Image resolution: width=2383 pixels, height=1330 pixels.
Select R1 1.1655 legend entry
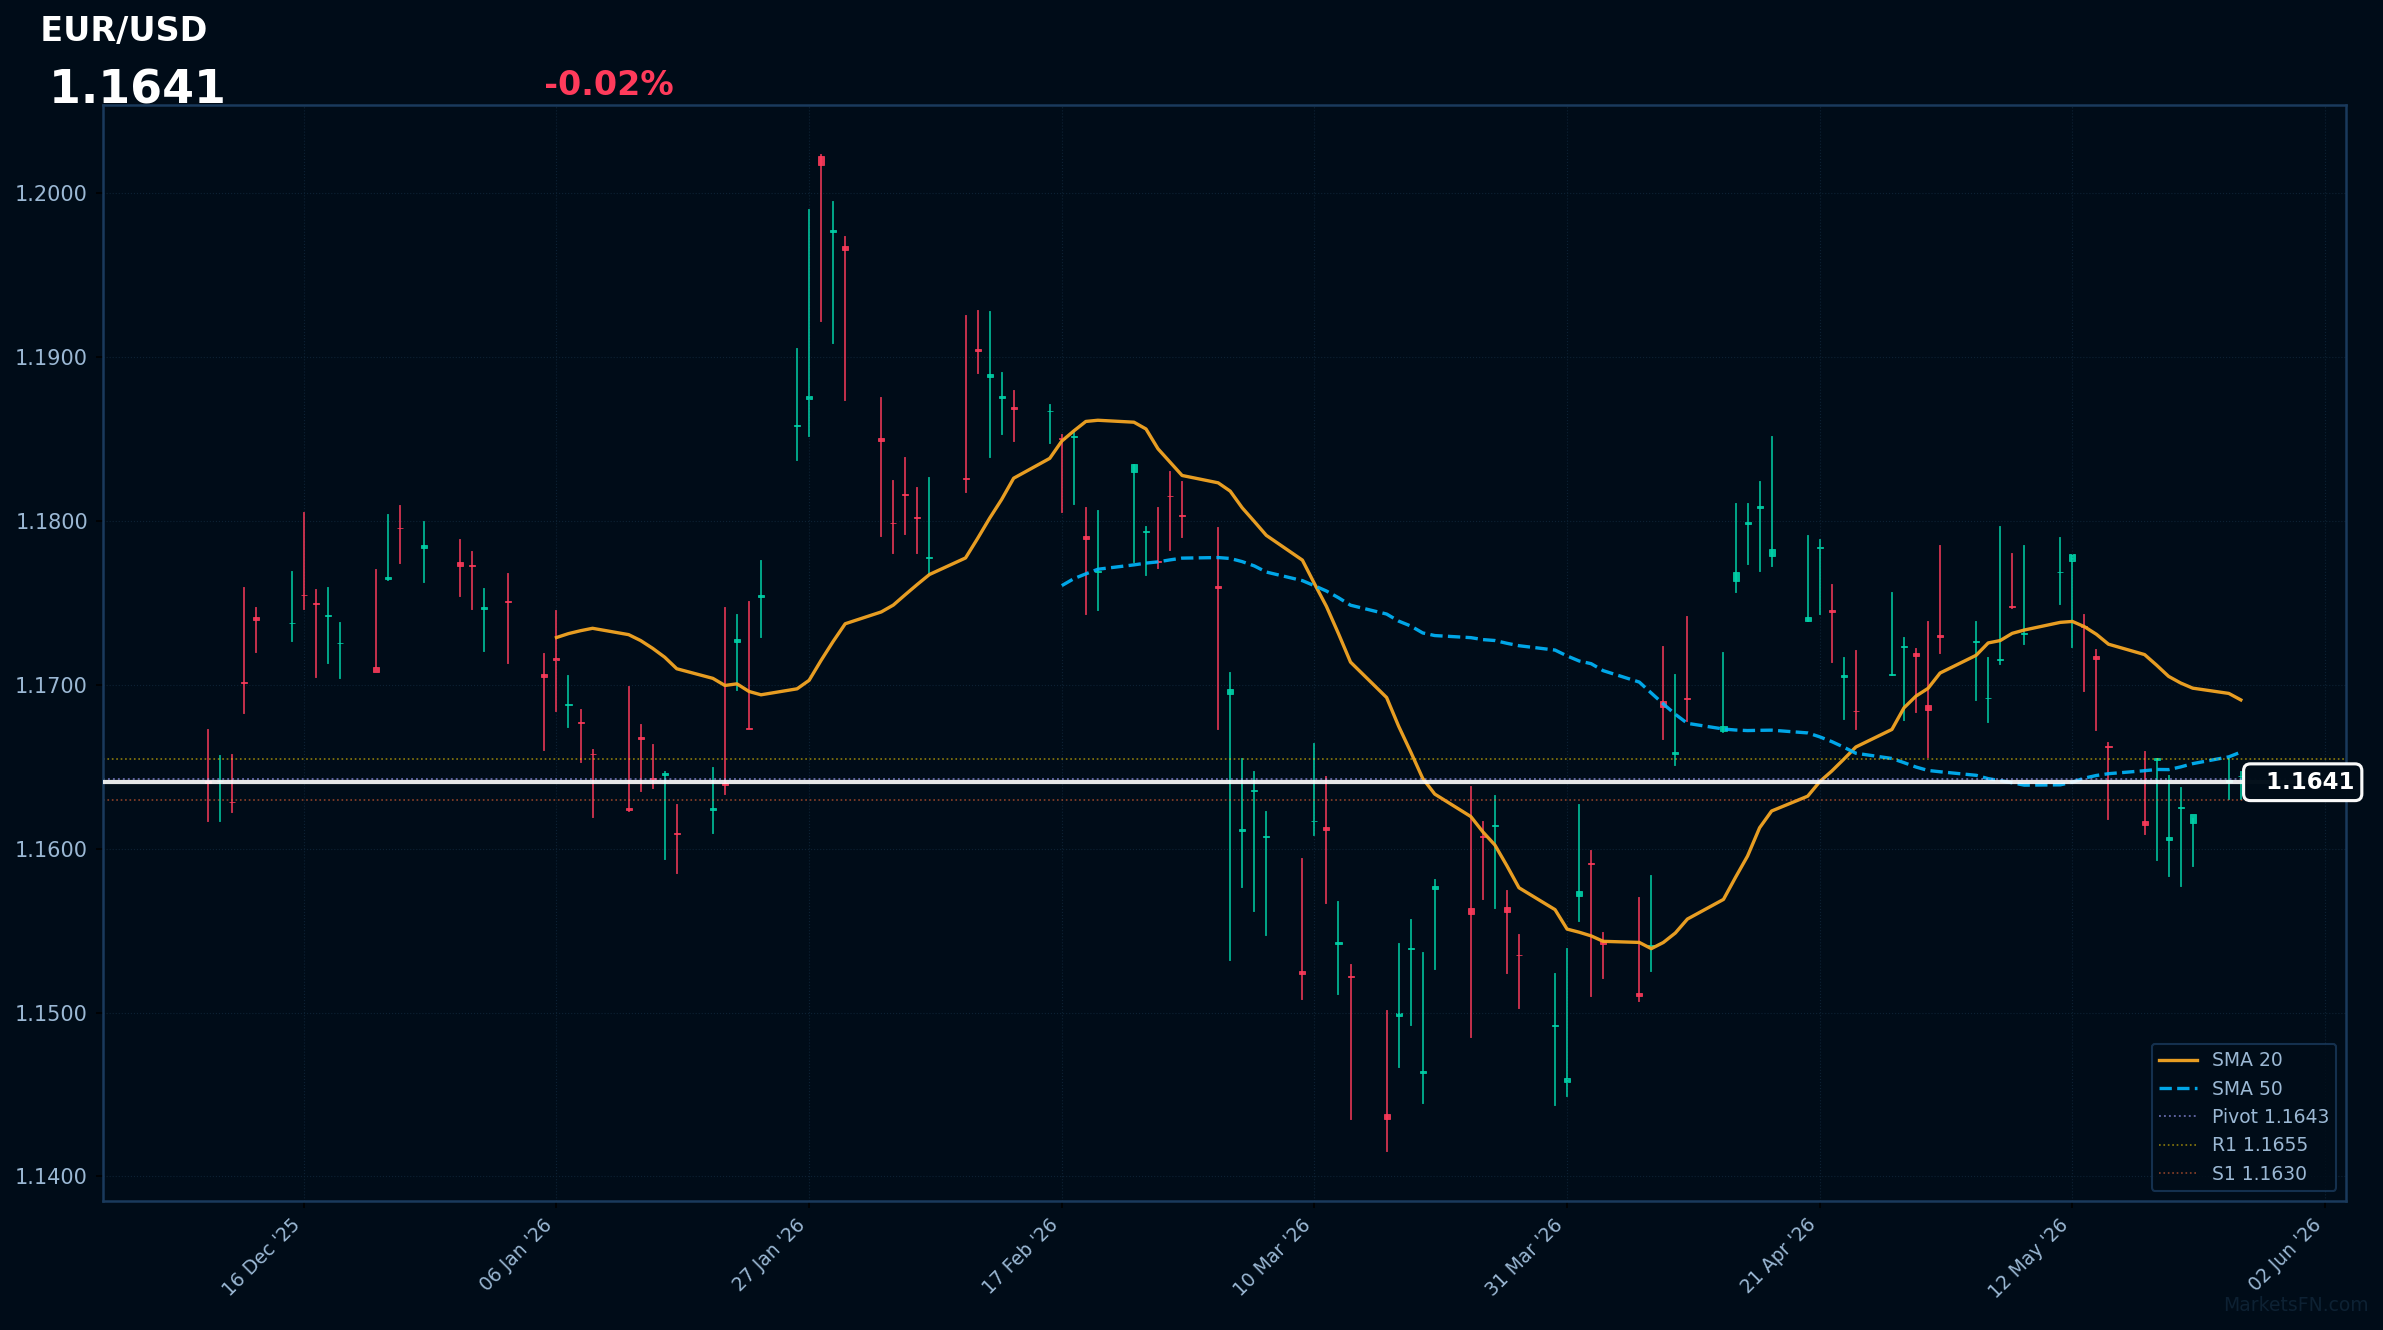(x=2233, y=1145)
